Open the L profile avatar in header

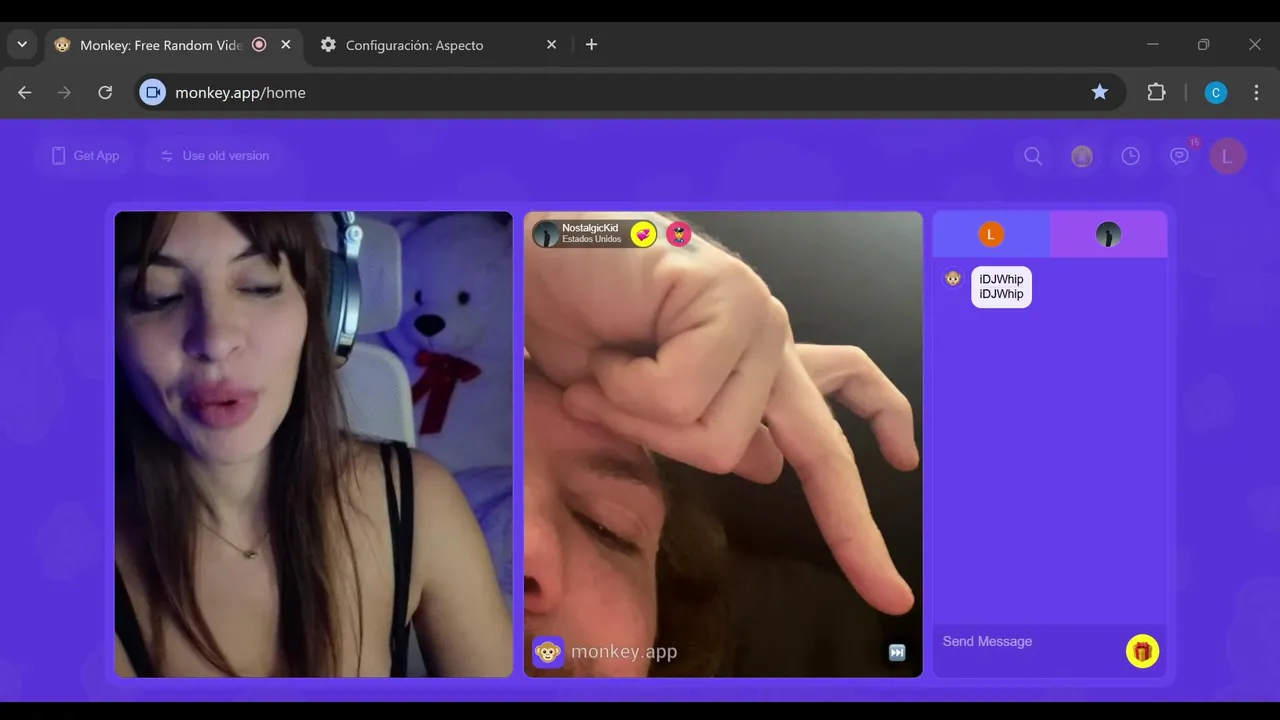1227,156
